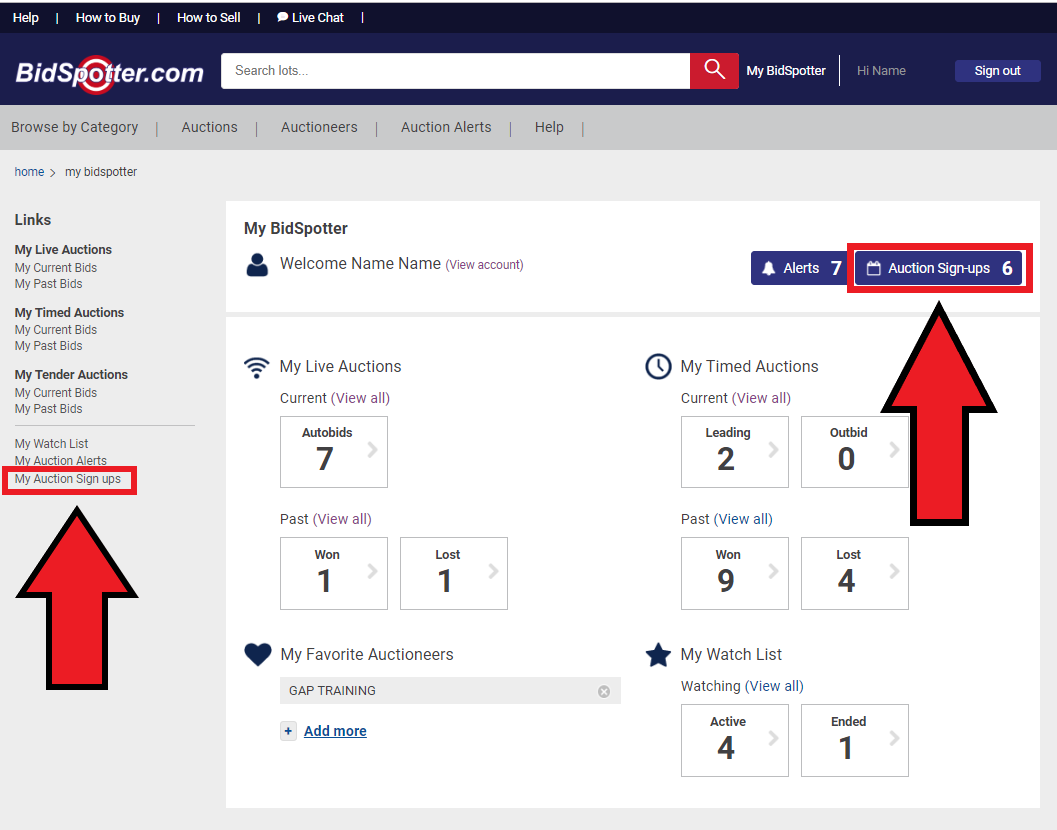The width and height of the screenshot is (1057, 830).
Task: Open the How to Buy link
Action: pos(108,18)
